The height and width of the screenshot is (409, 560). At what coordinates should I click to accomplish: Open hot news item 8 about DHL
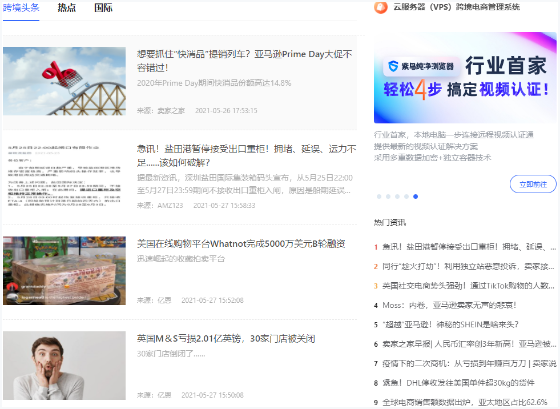click(454, 383)
